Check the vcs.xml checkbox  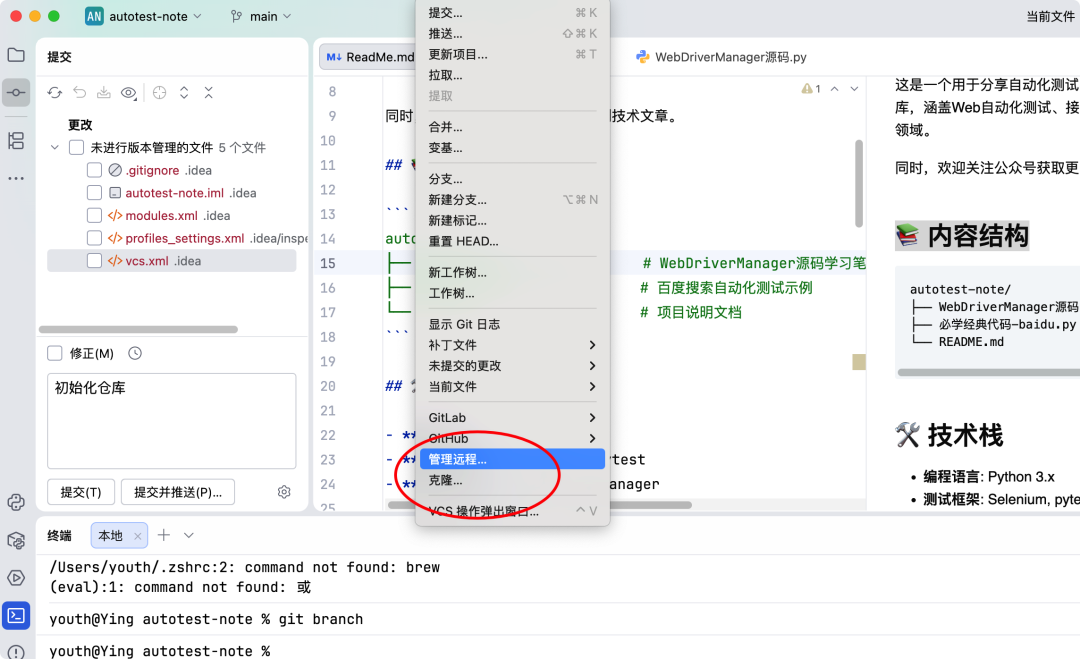94,261
